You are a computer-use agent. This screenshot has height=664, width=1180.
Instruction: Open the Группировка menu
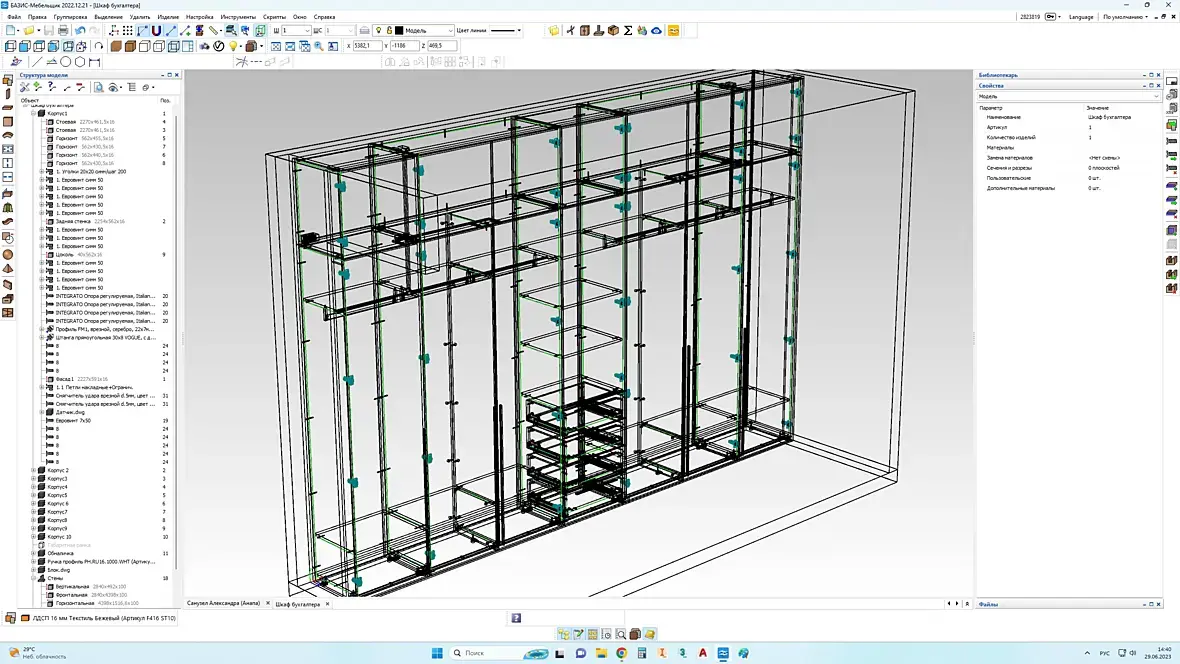70,17
